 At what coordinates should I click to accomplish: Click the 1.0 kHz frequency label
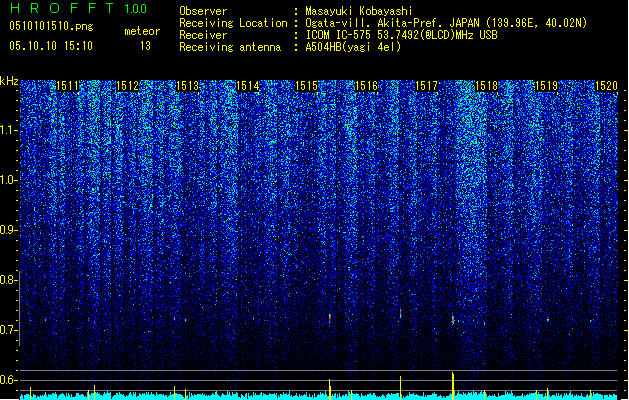pos(8,180)
